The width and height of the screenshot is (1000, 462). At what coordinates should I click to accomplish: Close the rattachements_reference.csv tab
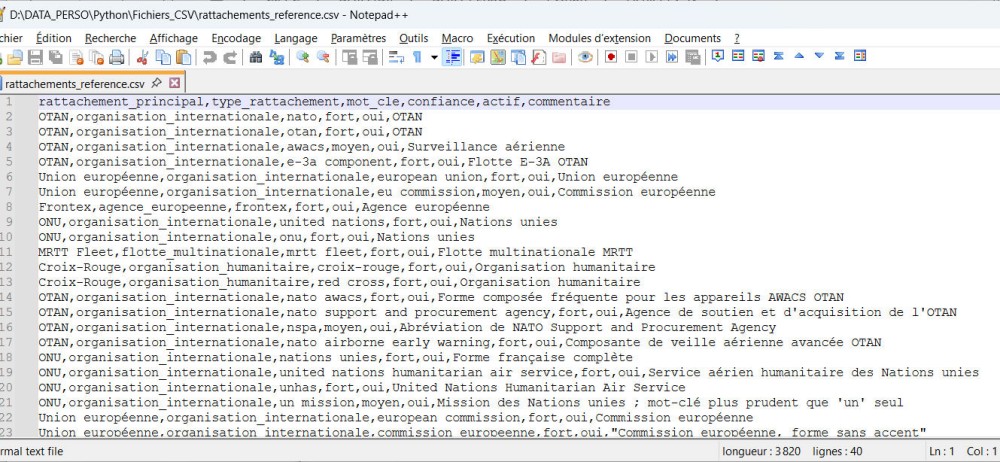174,83
